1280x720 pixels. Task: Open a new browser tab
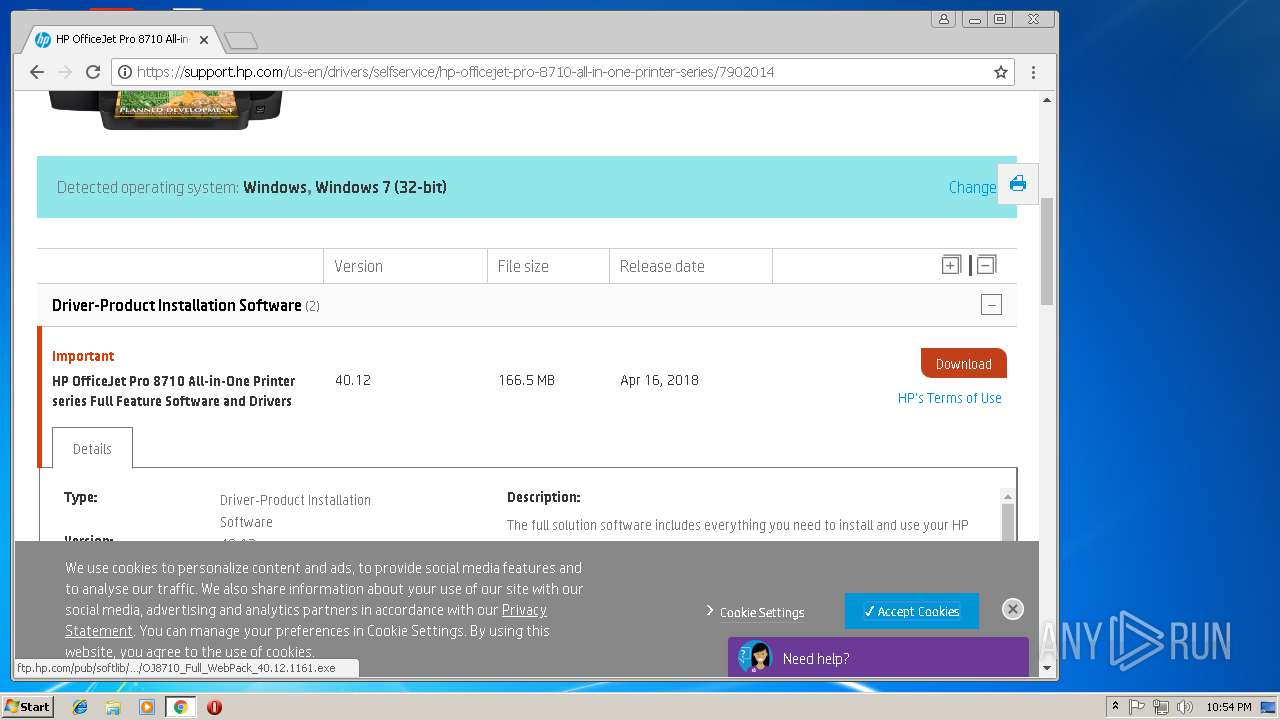[x=241, y=40]
